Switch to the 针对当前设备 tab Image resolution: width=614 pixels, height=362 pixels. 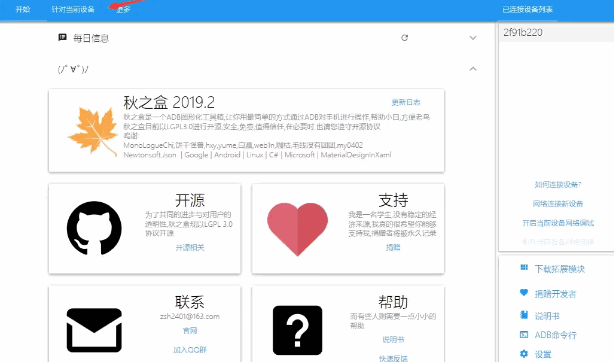pos(73,9)
